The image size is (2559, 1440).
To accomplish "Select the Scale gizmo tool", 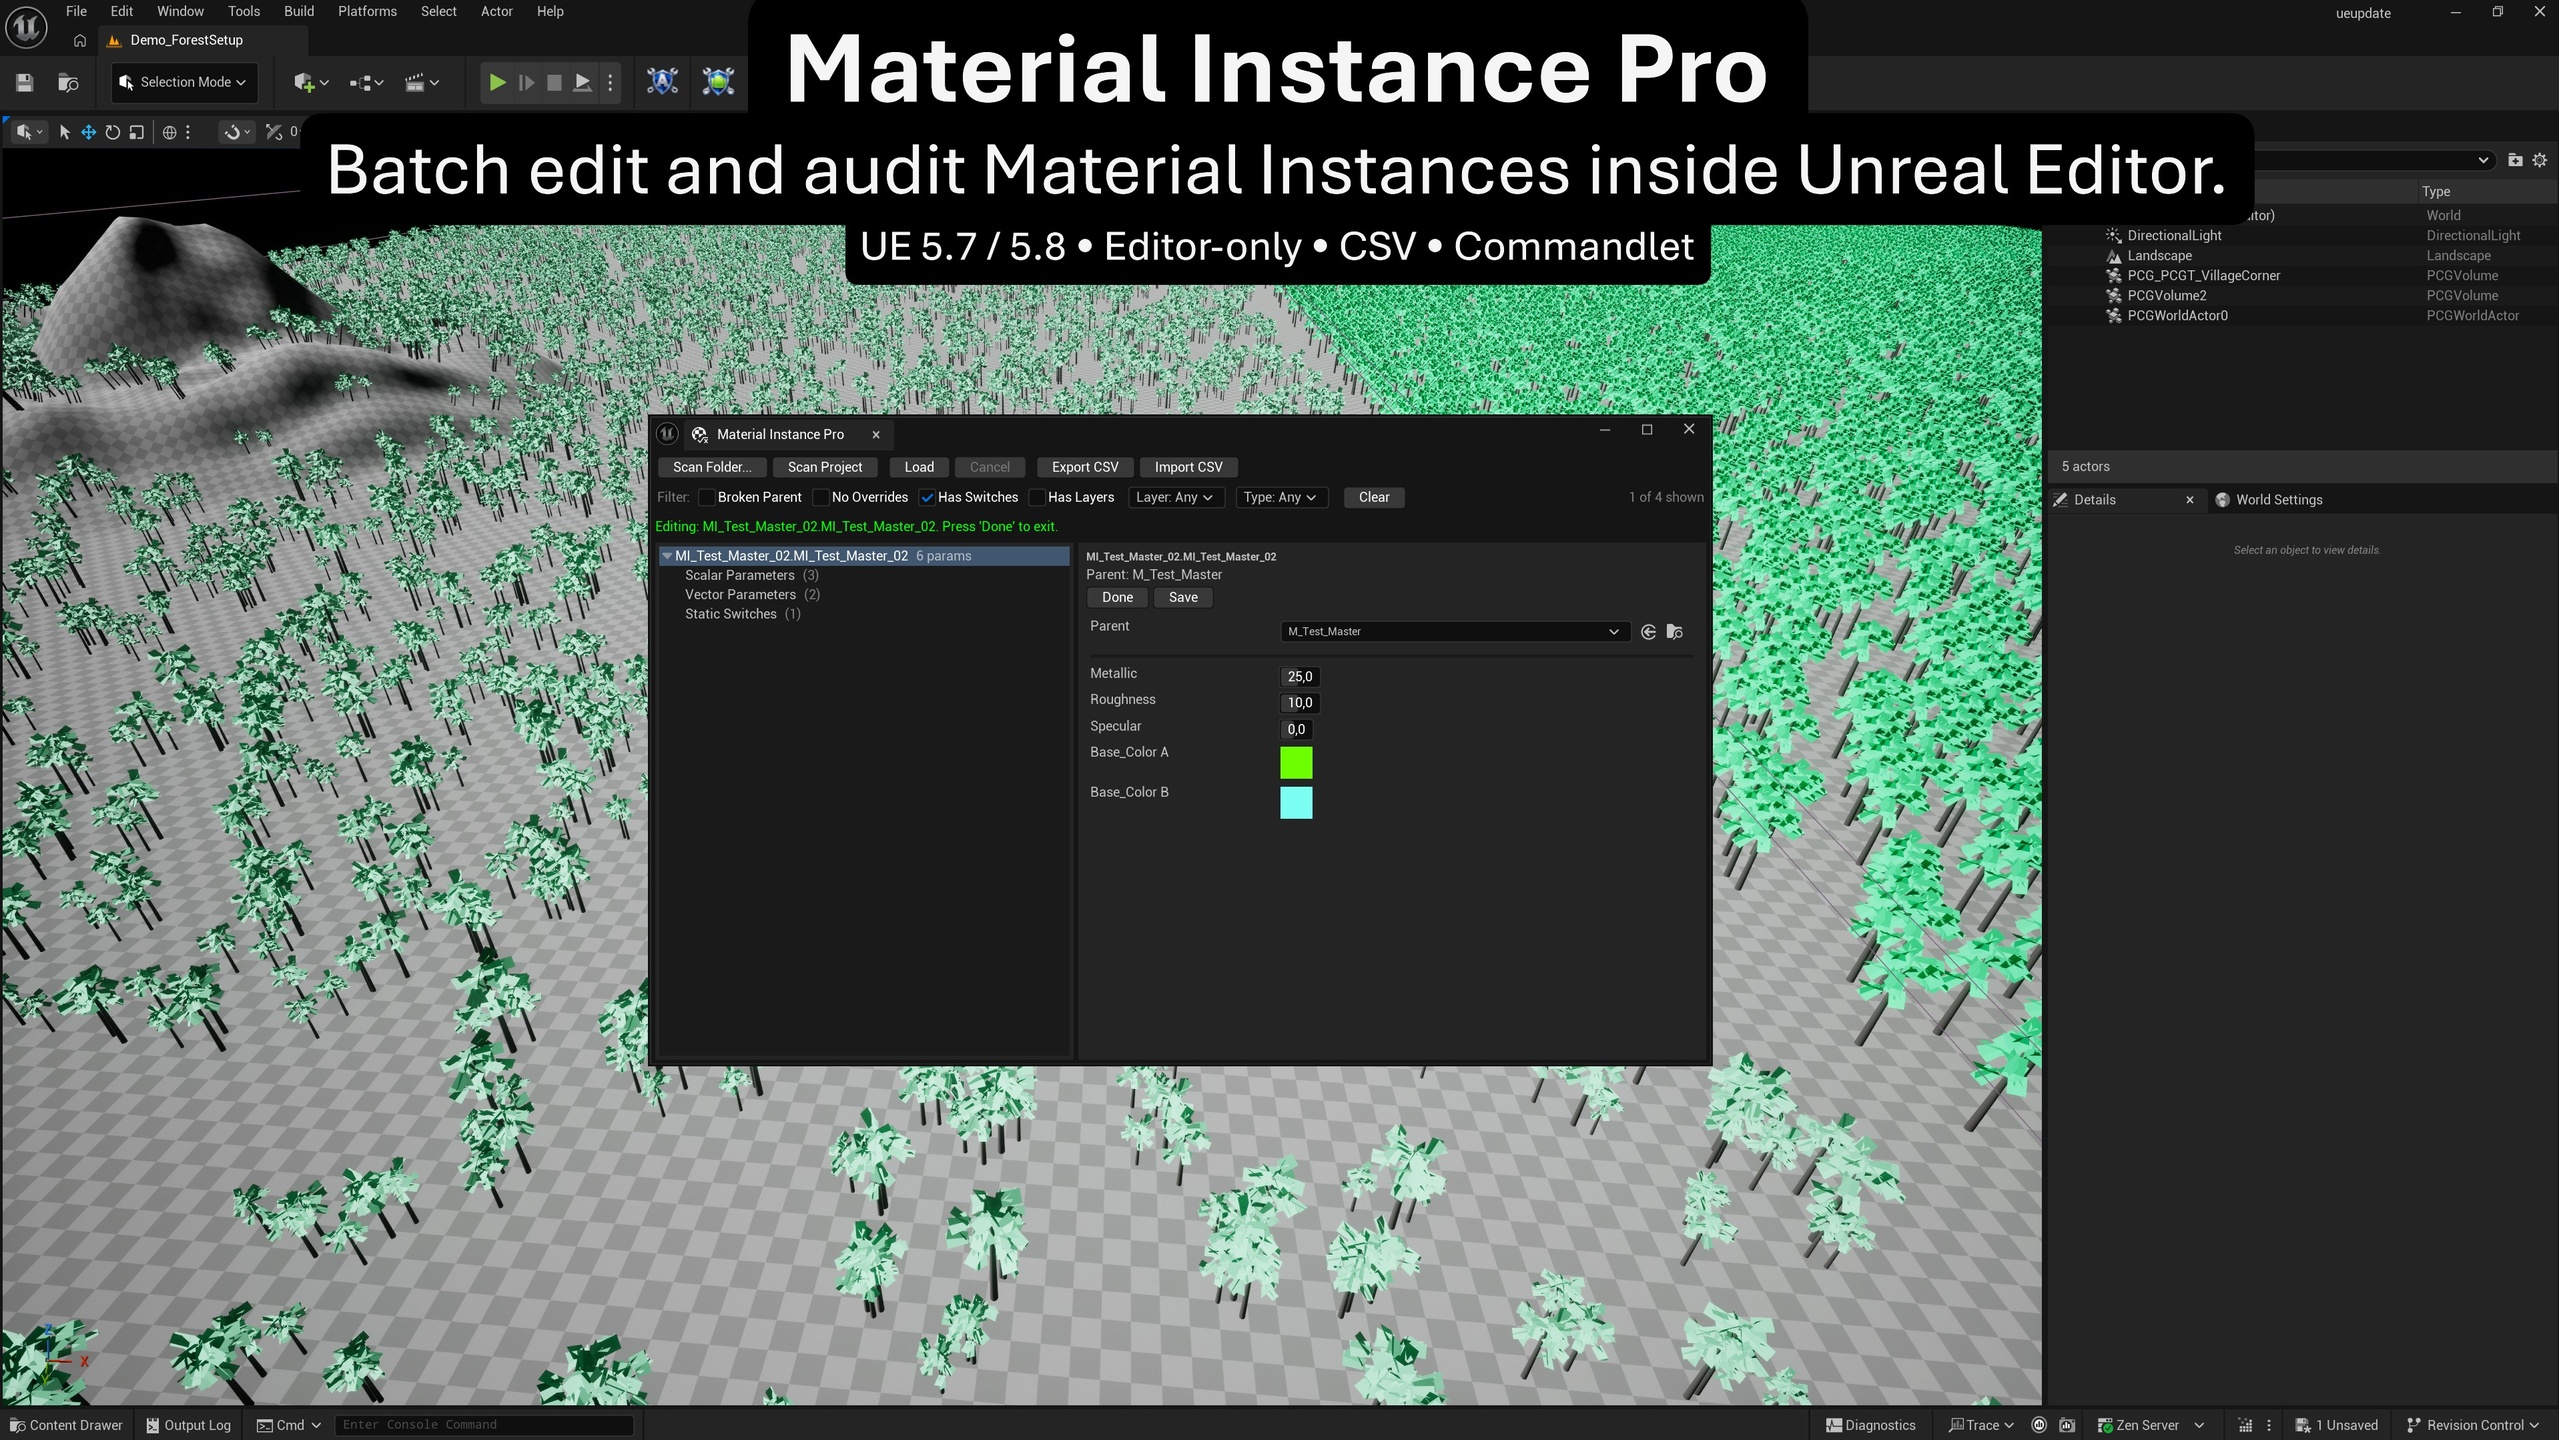I will click(136, 132).
